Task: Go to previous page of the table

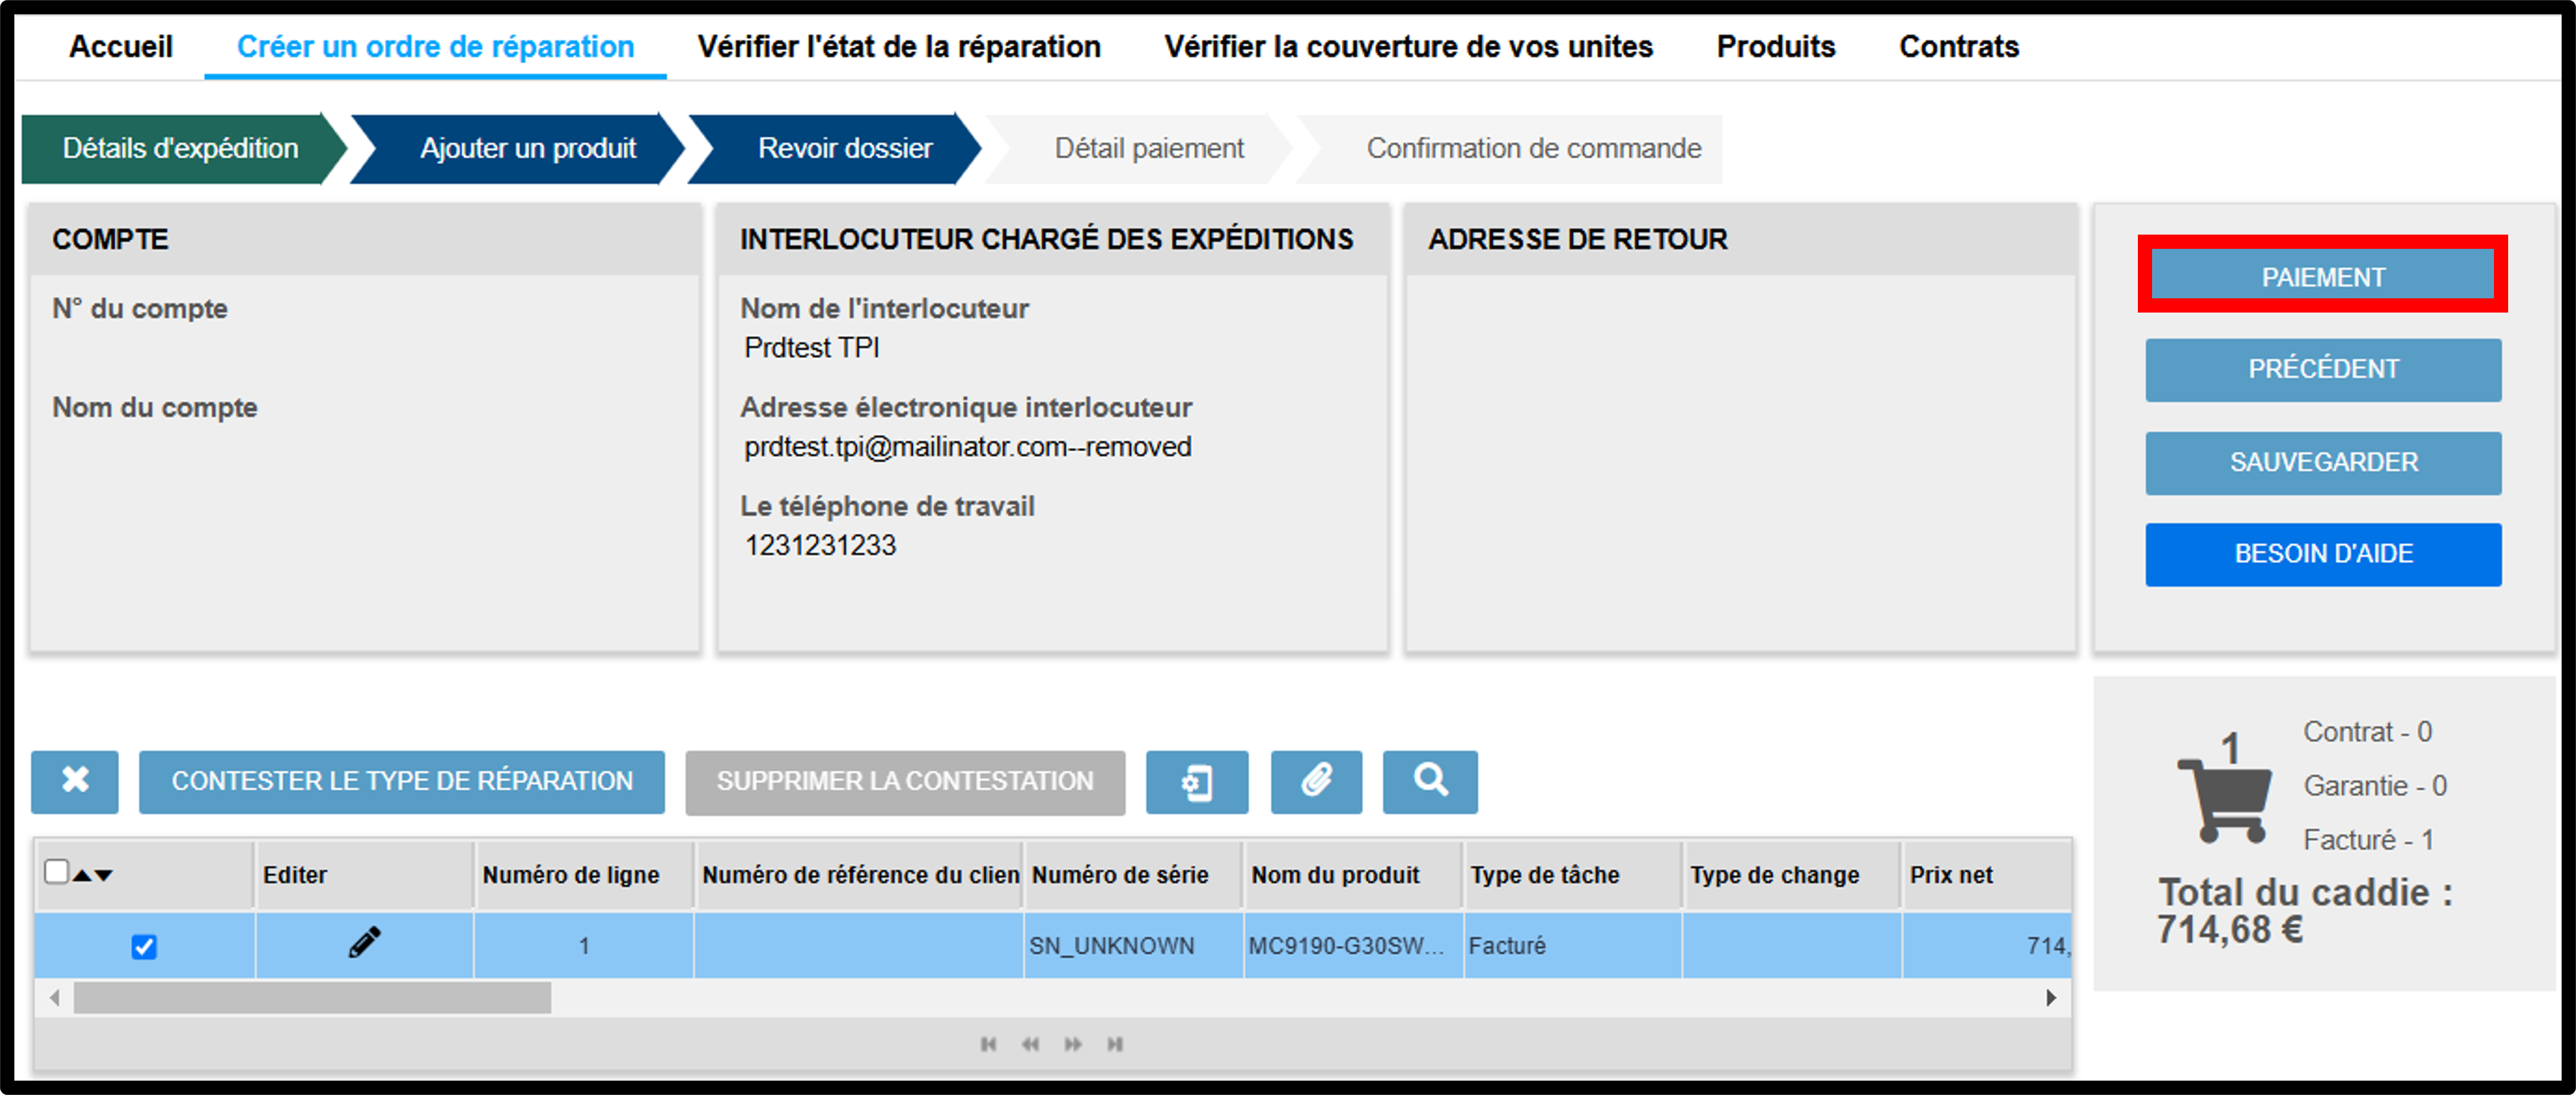Action: (x=1030, y=1044)
